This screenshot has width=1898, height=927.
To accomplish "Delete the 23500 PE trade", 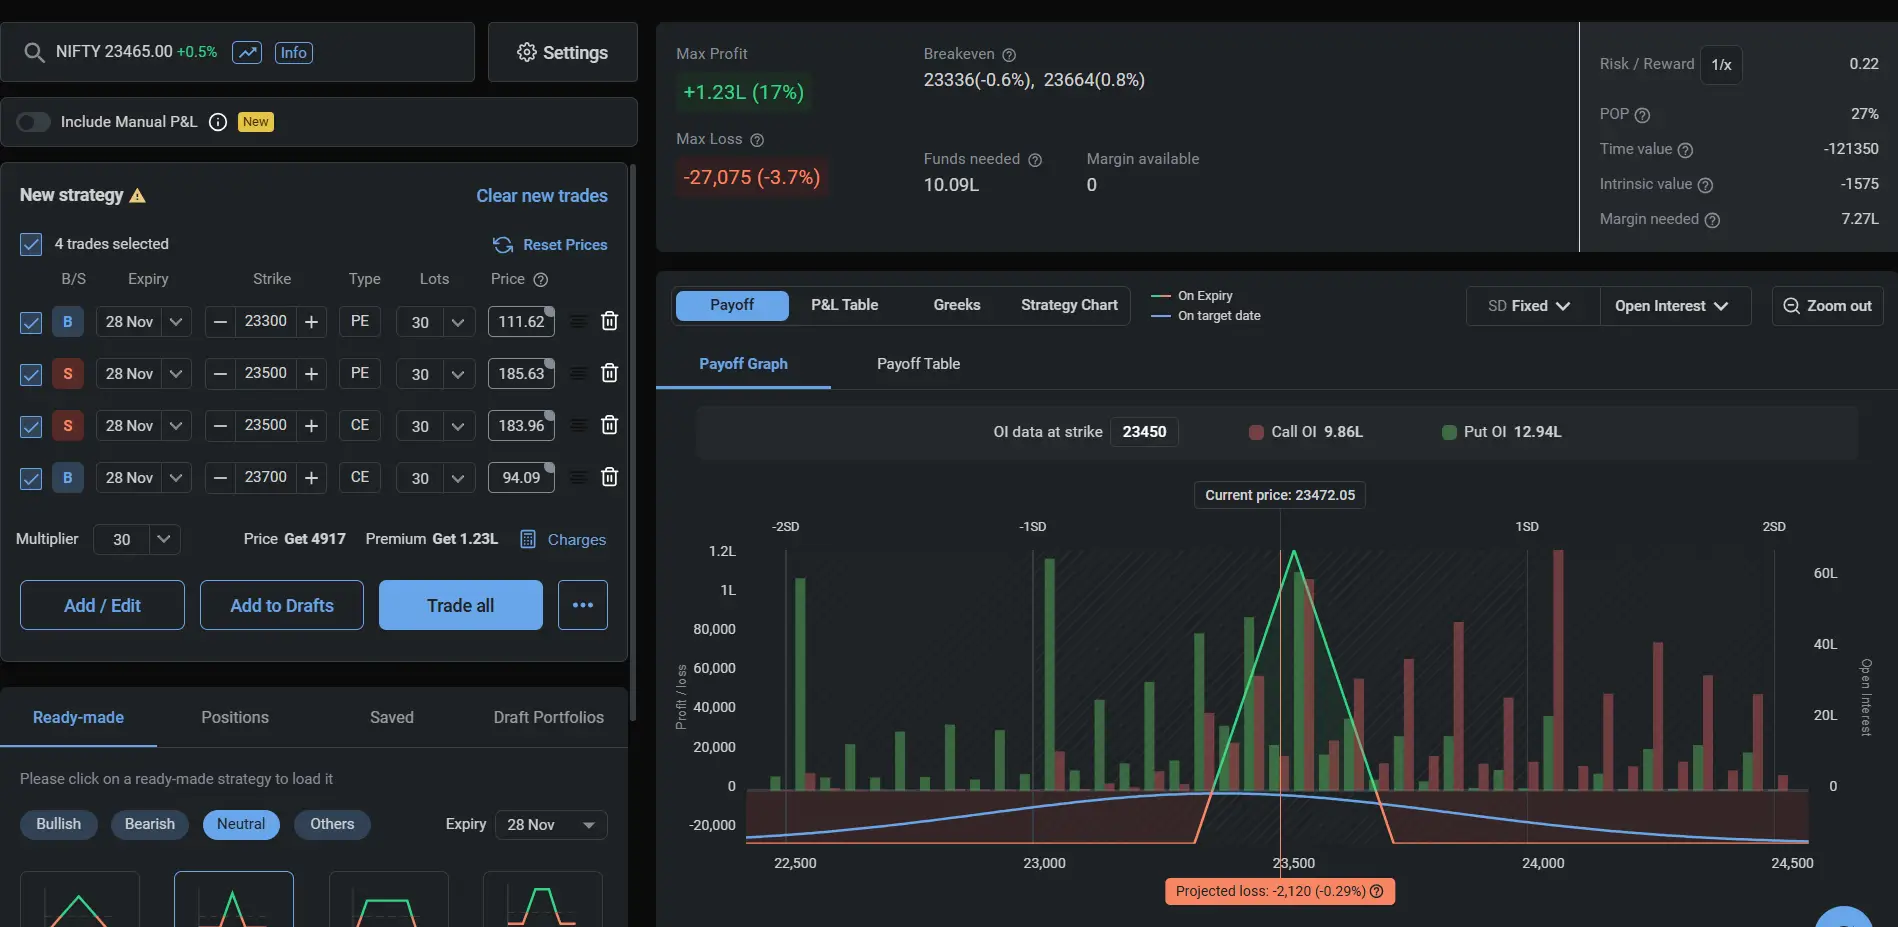I will point(609,373).
